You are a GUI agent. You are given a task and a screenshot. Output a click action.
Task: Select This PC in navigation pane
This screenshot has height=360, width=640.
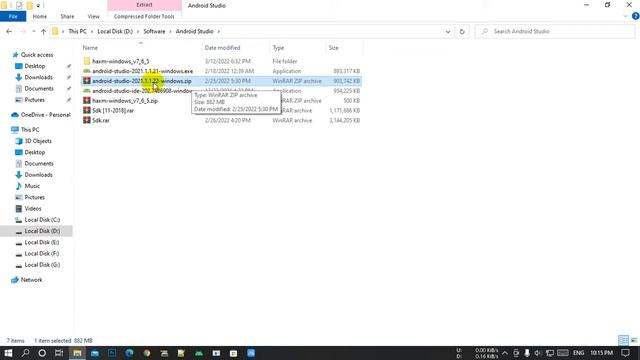coord(30,129)
